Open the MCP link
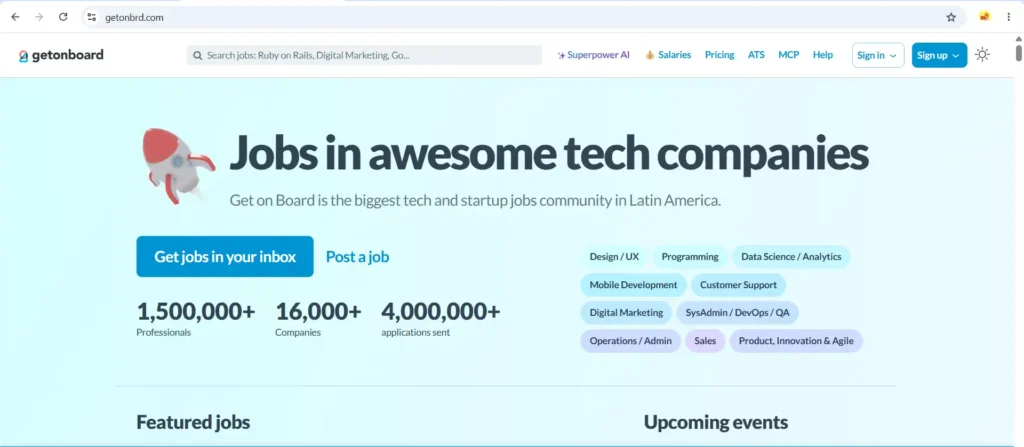The width and height of the screenshot is (1024, 447). (x=788, y=56)
